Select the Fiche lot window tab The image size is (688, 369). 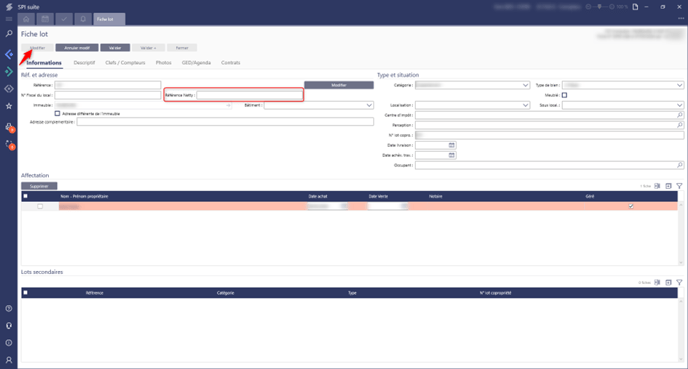[109, 19]
